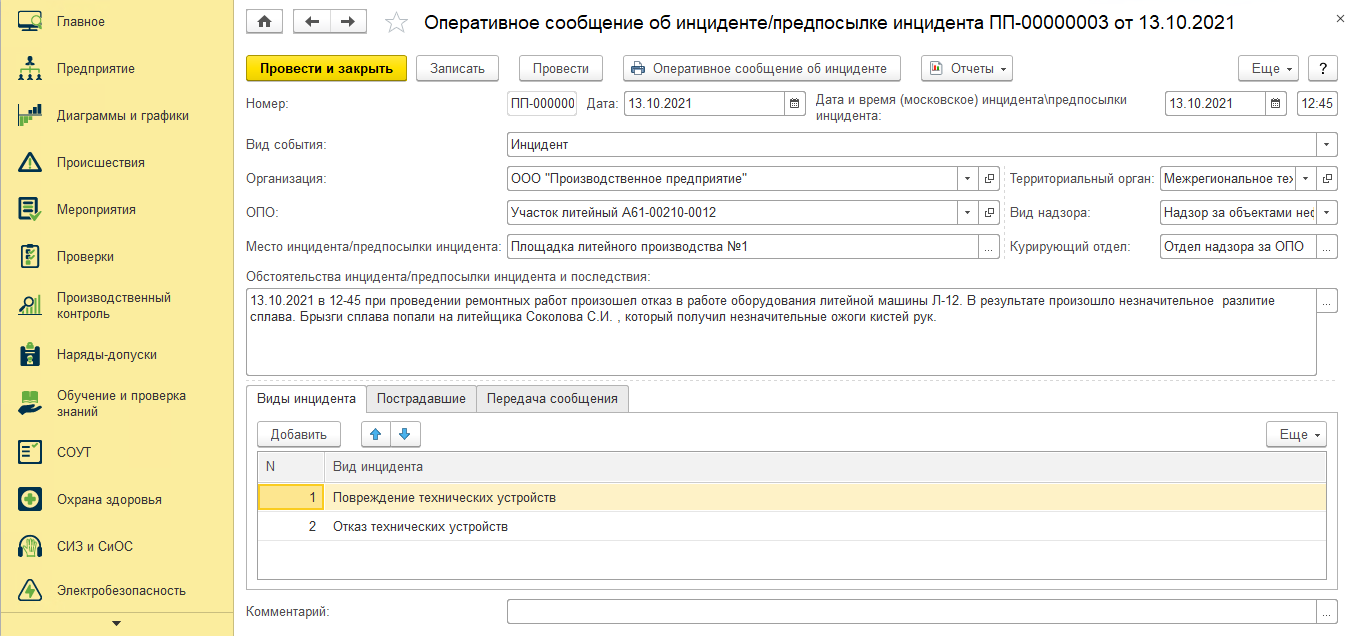Expand the Территориальный орган dropdown
Image resolution: width=1357 pixels, height=636 pixels.
pos(1306,178)
